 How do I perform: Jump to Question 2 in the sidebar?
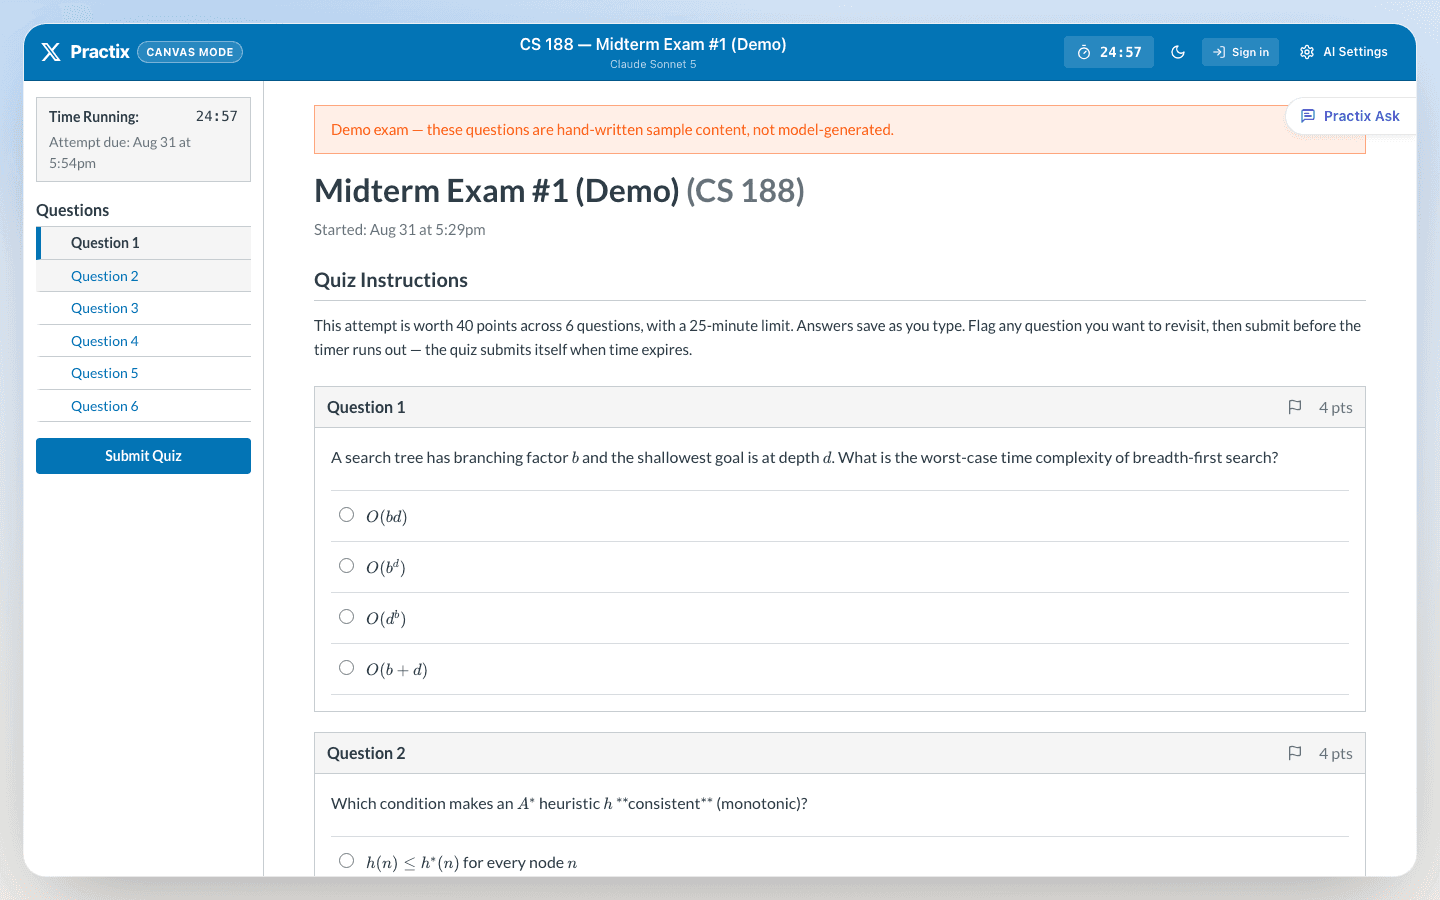tap(144, 276)
